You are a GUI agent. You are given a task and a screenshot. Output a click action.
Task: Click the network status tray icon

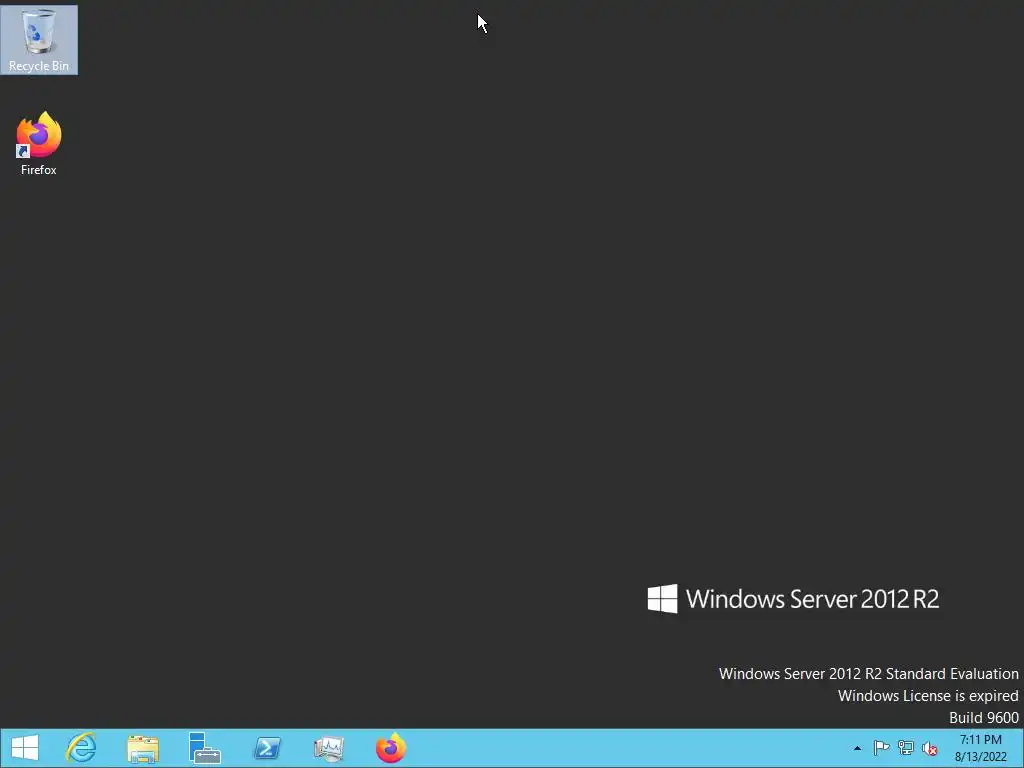[x=906, y=748]
